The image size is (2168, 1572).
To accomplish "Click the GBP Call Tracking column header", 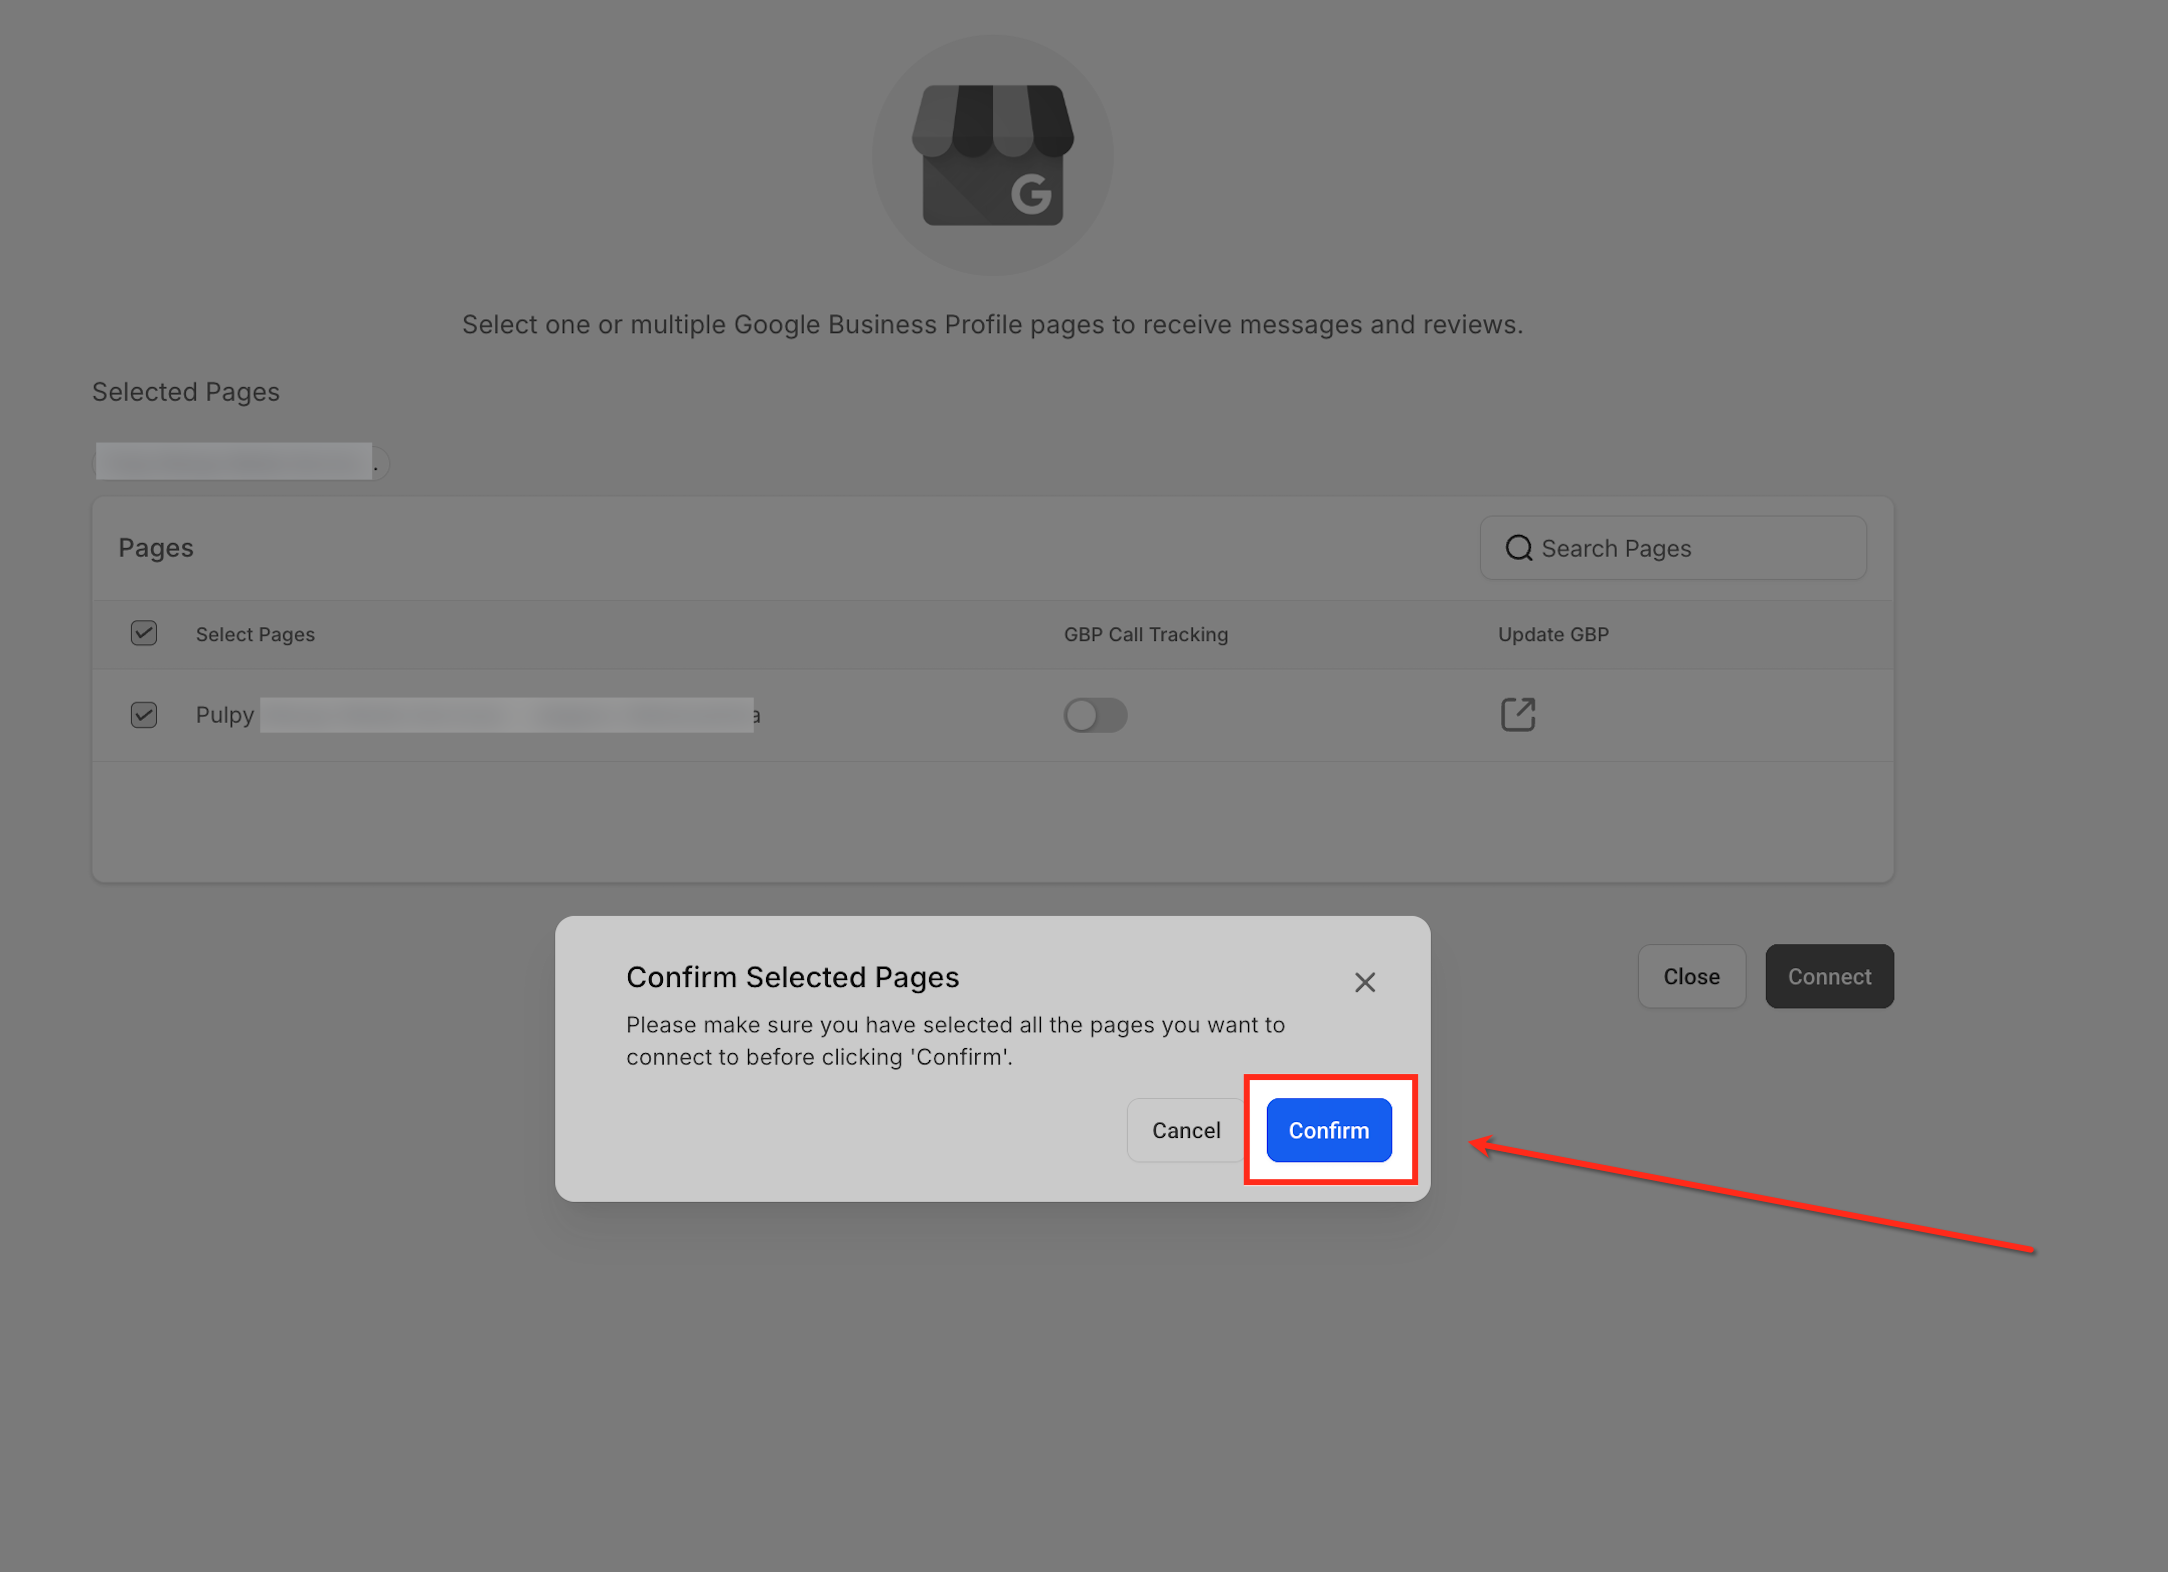I will [1145, 634].
